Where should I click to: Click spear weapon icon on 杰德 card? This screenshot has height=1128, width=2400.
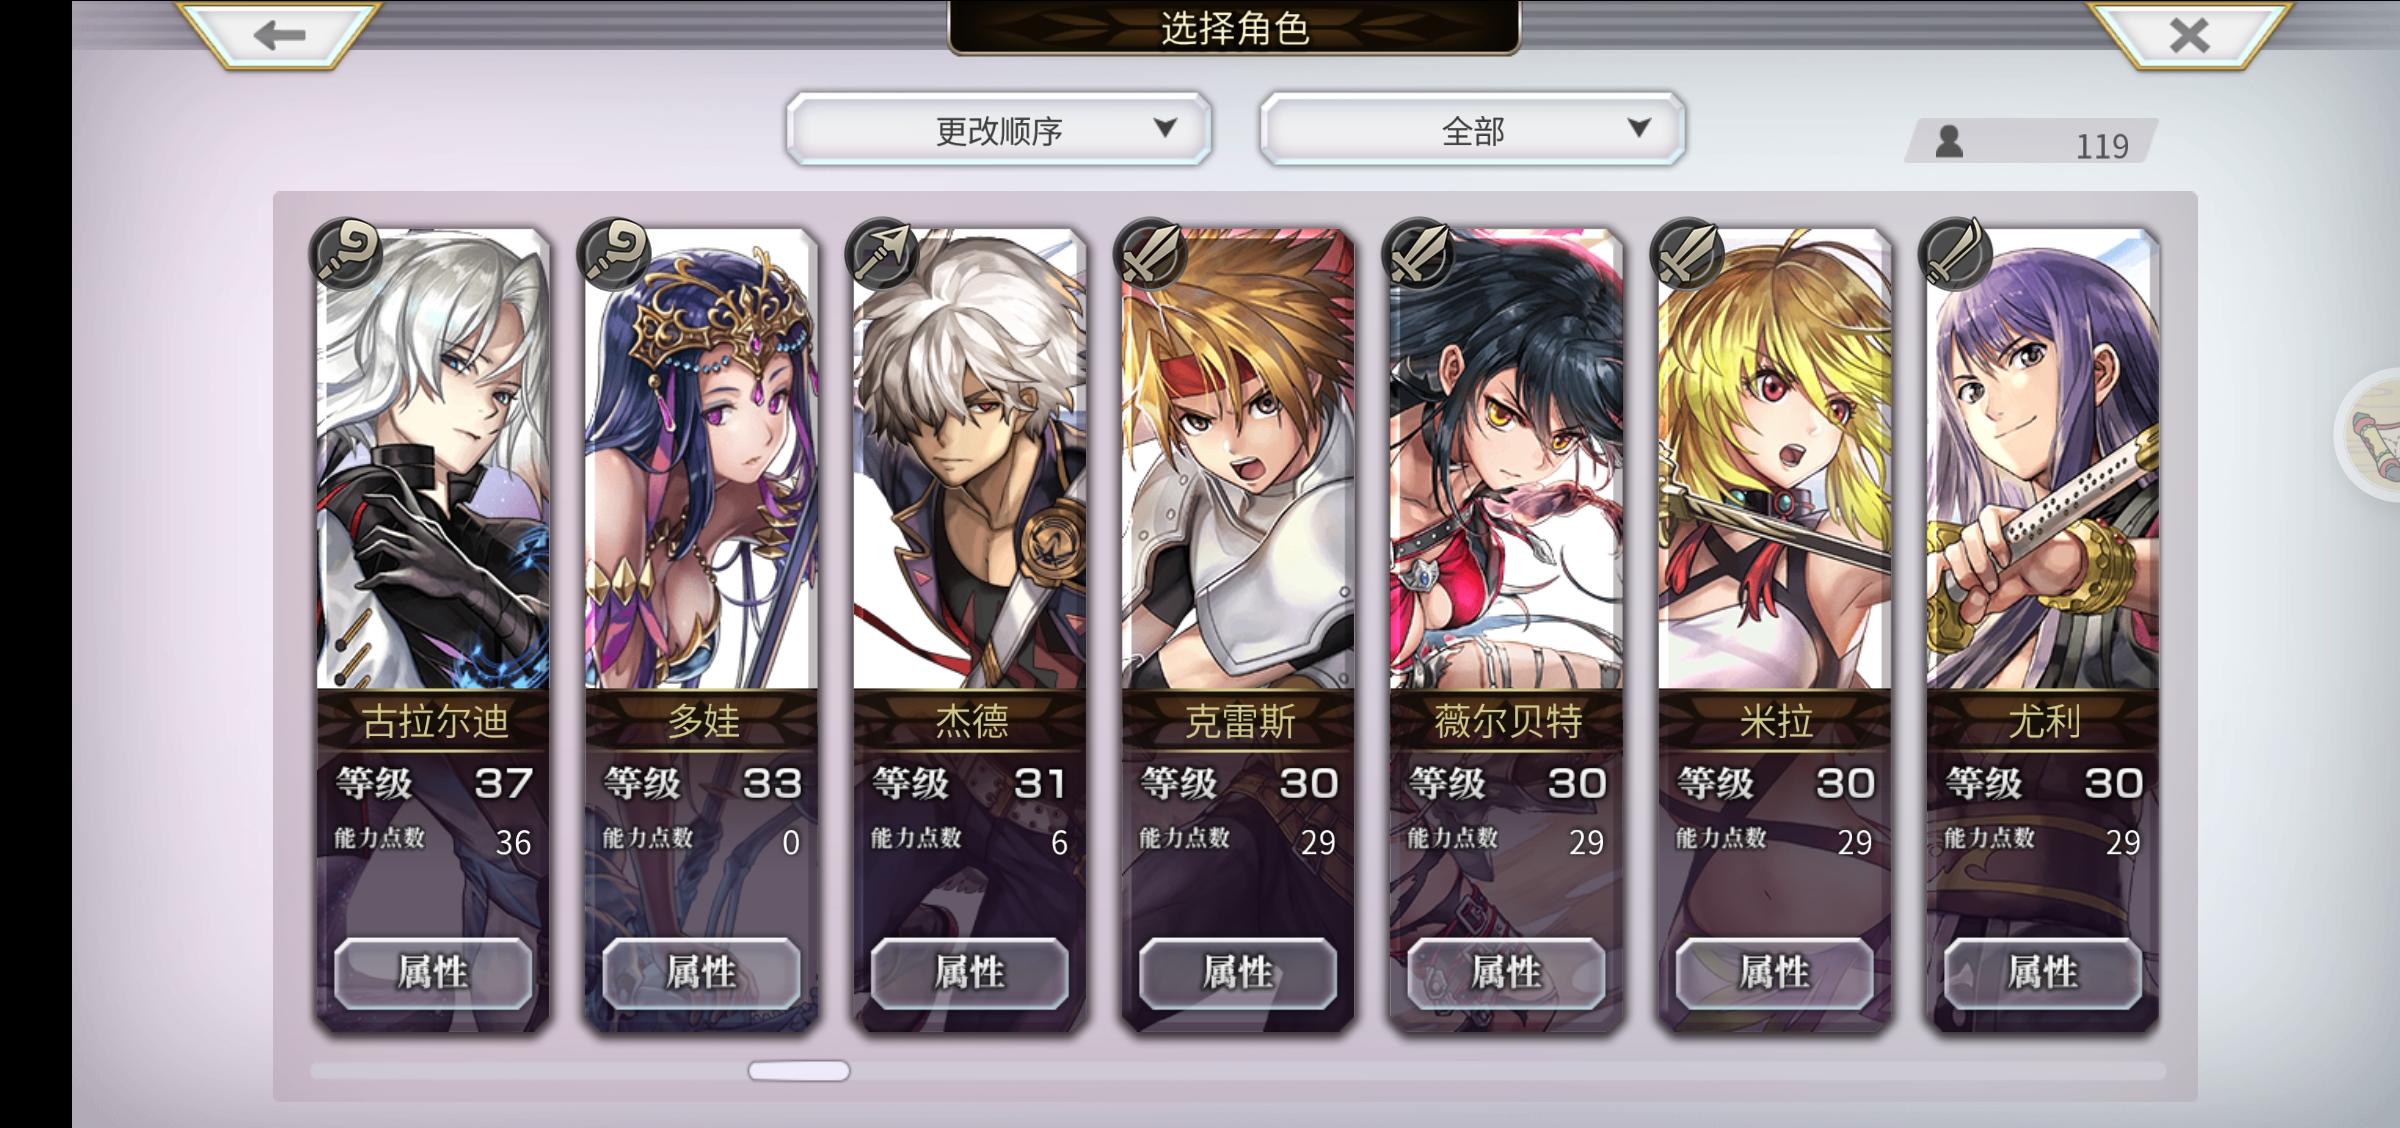882,254
